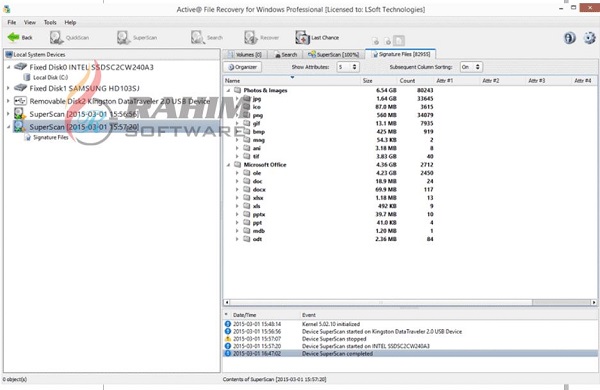Image resolution: width=600 pixels, height=390 pixels.
Task: Select Fixed Disk0 INTEL drive icon
Action: [x=20, y=67]
